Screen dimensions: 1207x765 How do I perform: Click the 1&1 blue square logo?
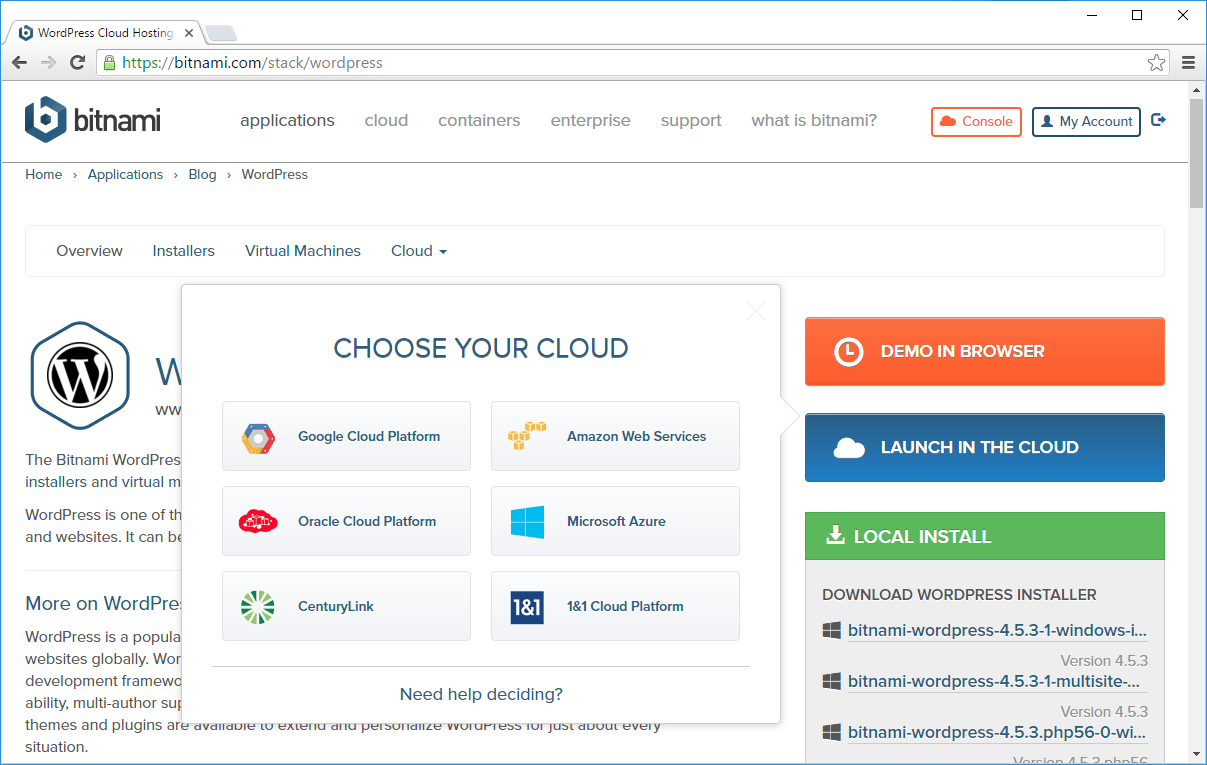point(527,607)
